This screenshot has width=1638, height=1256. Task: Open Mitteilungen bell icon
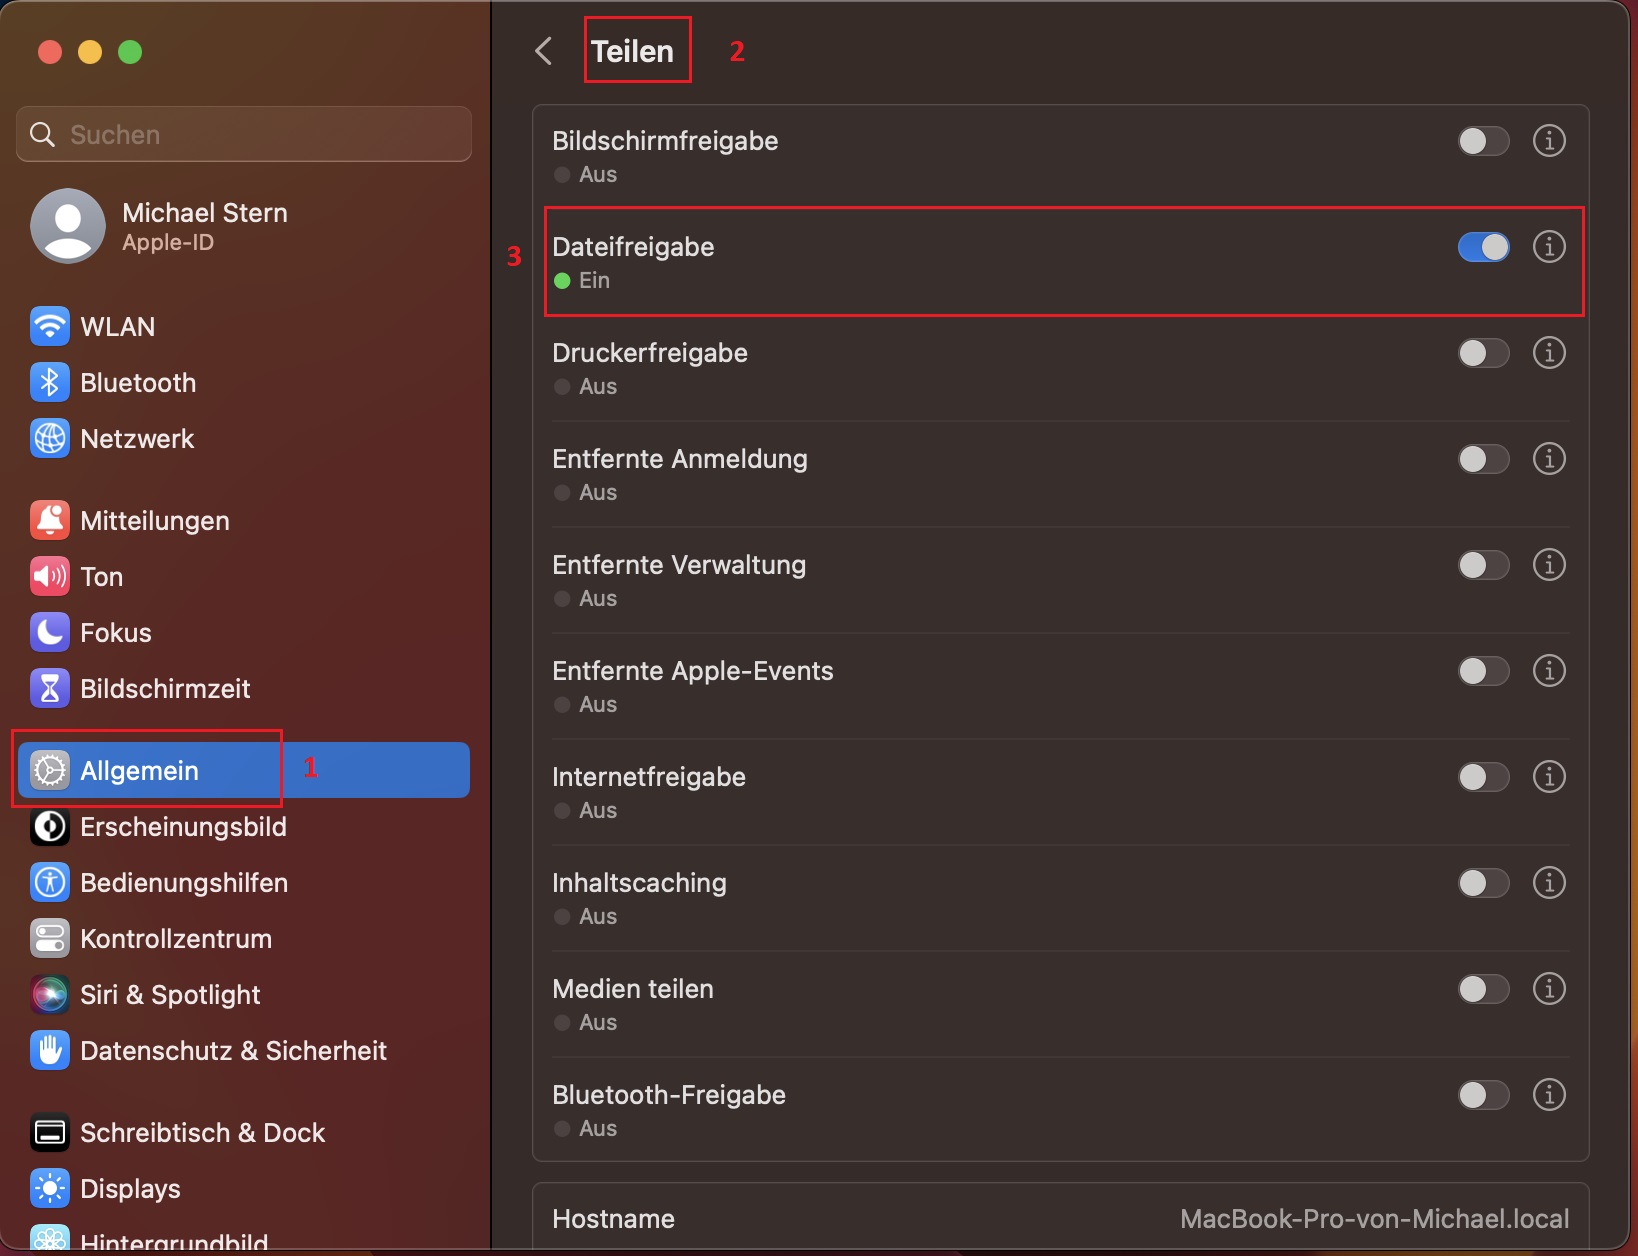click(x=50, y=520)
